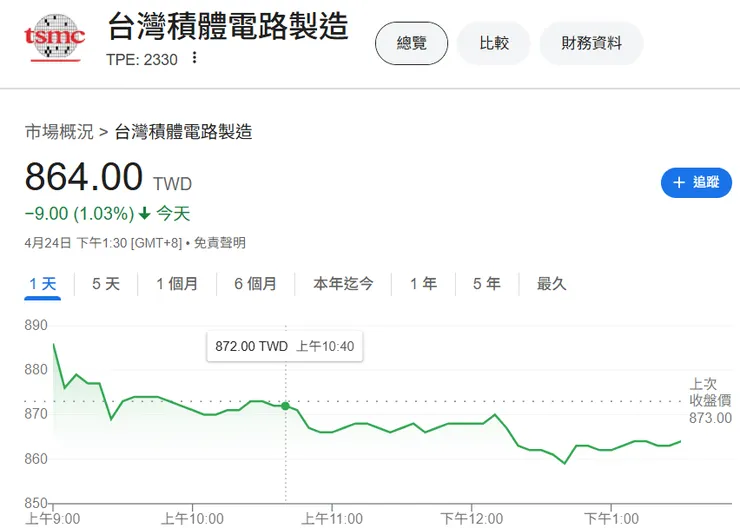740x528 pixels.
Task: Select the 6 個月 time range
Action: point(255,284)
